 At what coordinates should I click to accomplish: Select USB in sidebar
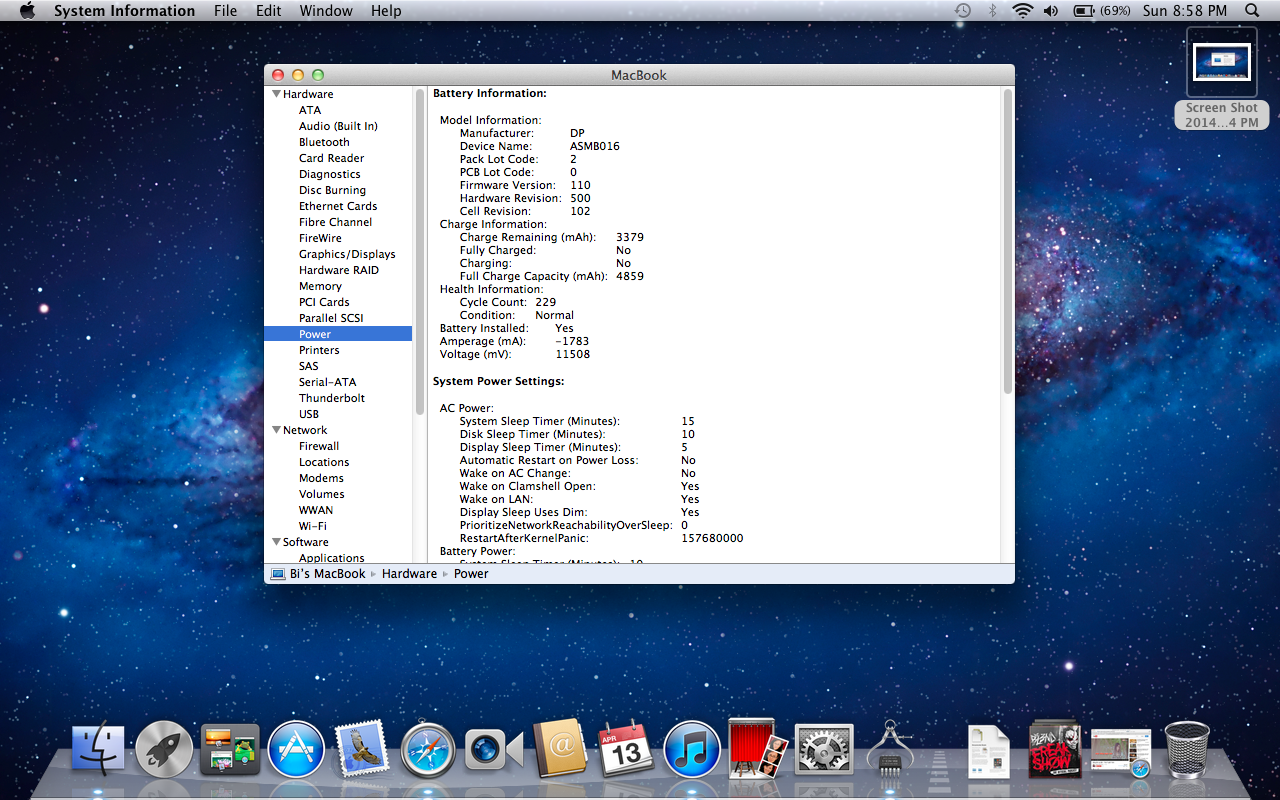[309, 414]
